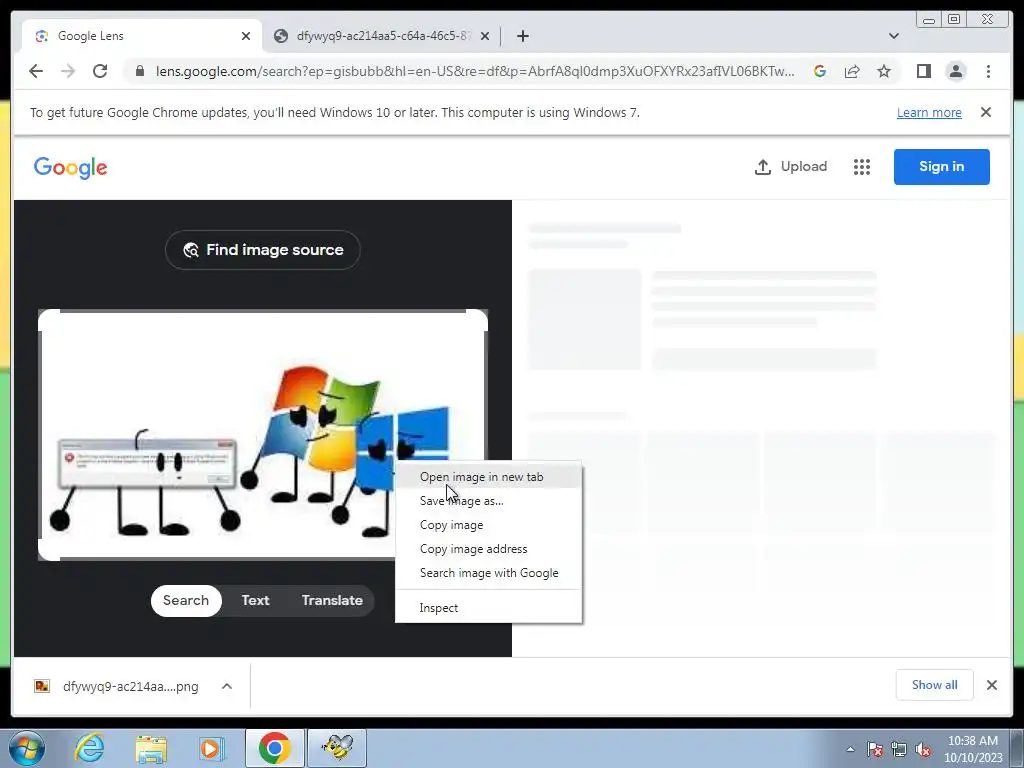Dismiss the Chrome update notification bar
The width and height of the screenshot is (1024, 768).
985,112
